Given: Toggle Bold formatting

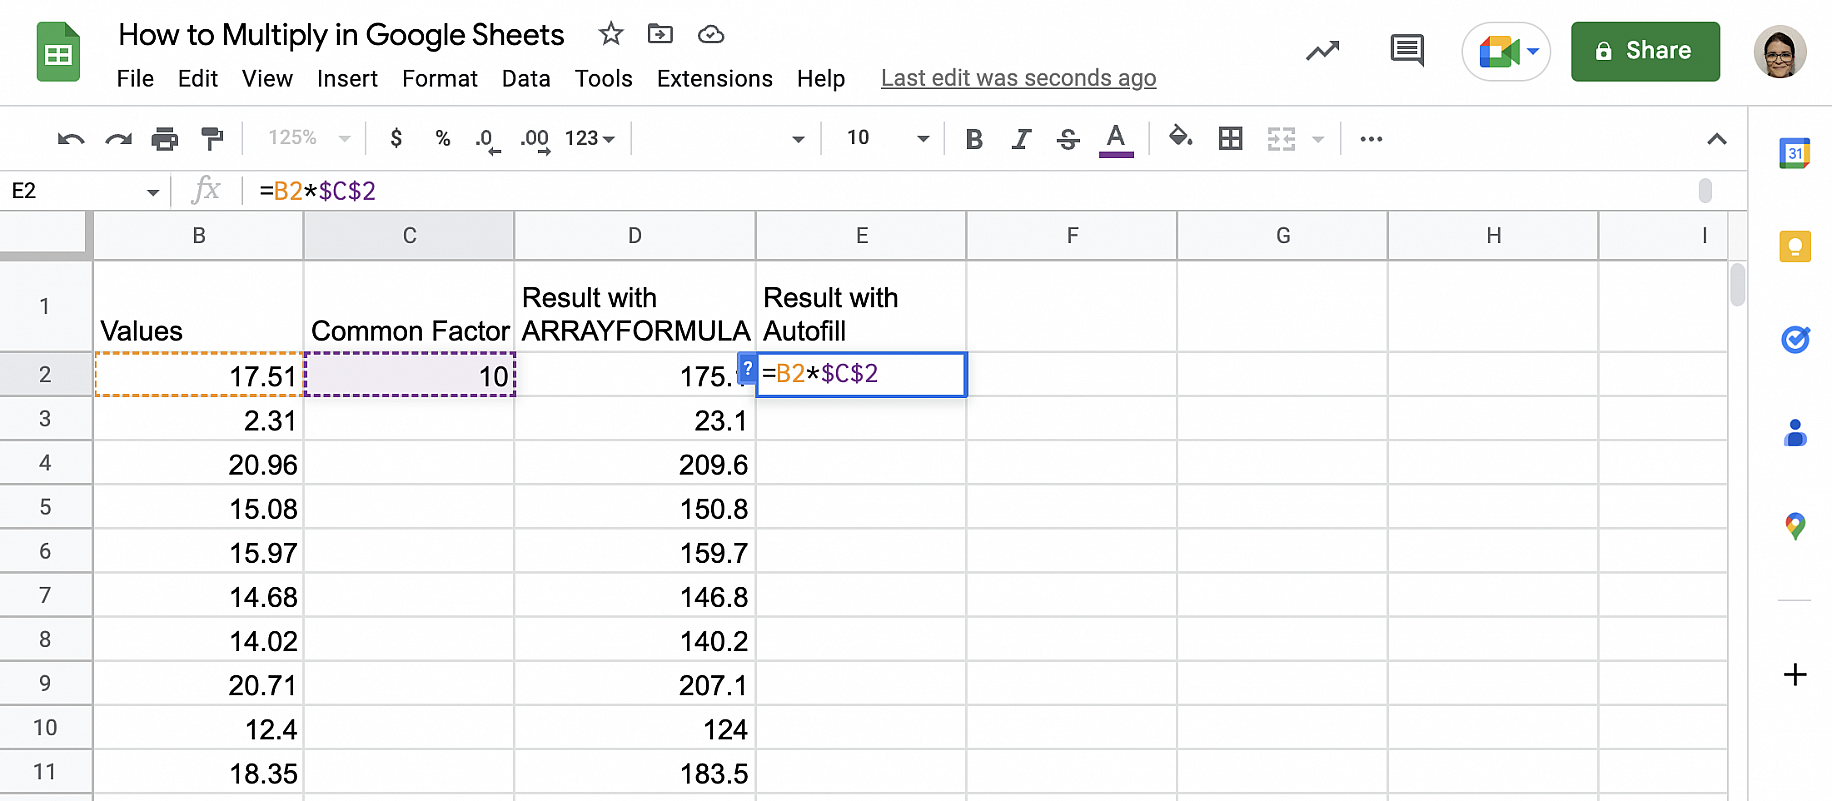Looking at the screenshot, I should click(x=973, y=139).
